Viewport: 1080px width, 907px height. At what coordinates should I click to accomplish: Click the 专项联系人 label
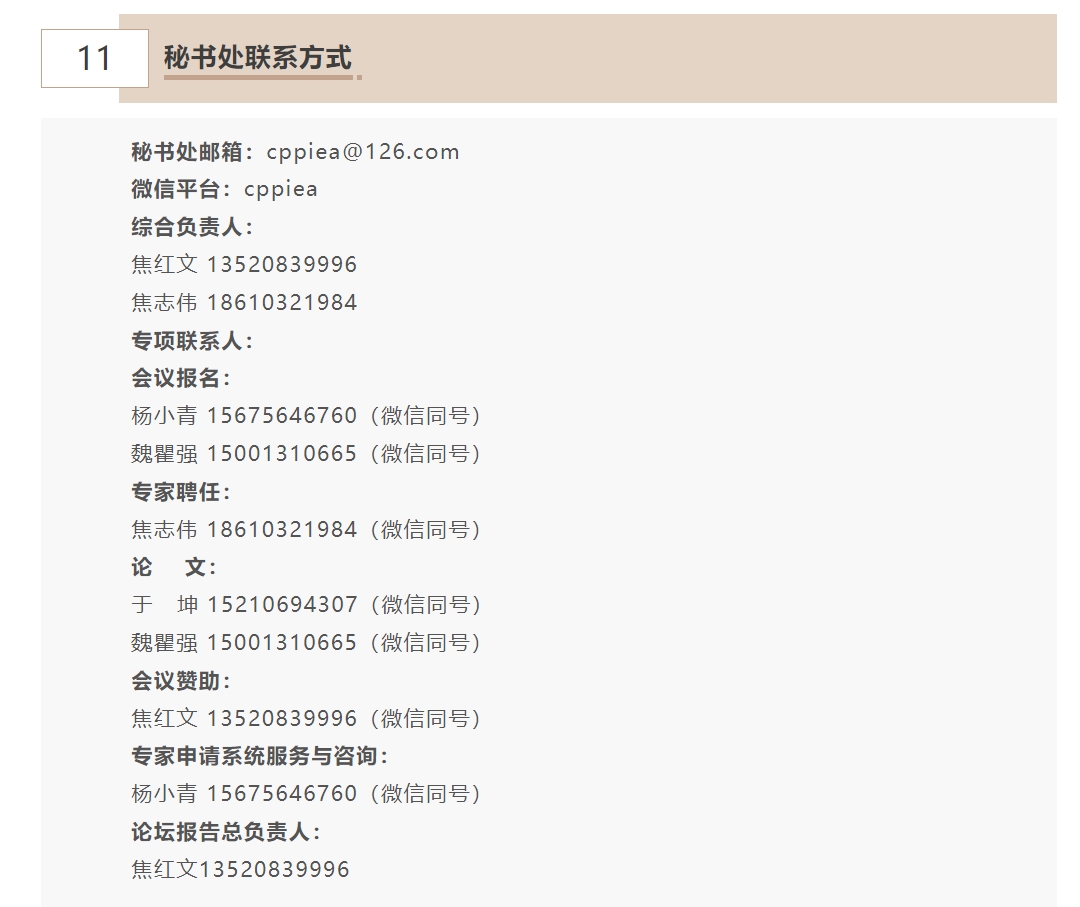click(x=192, y=341)
